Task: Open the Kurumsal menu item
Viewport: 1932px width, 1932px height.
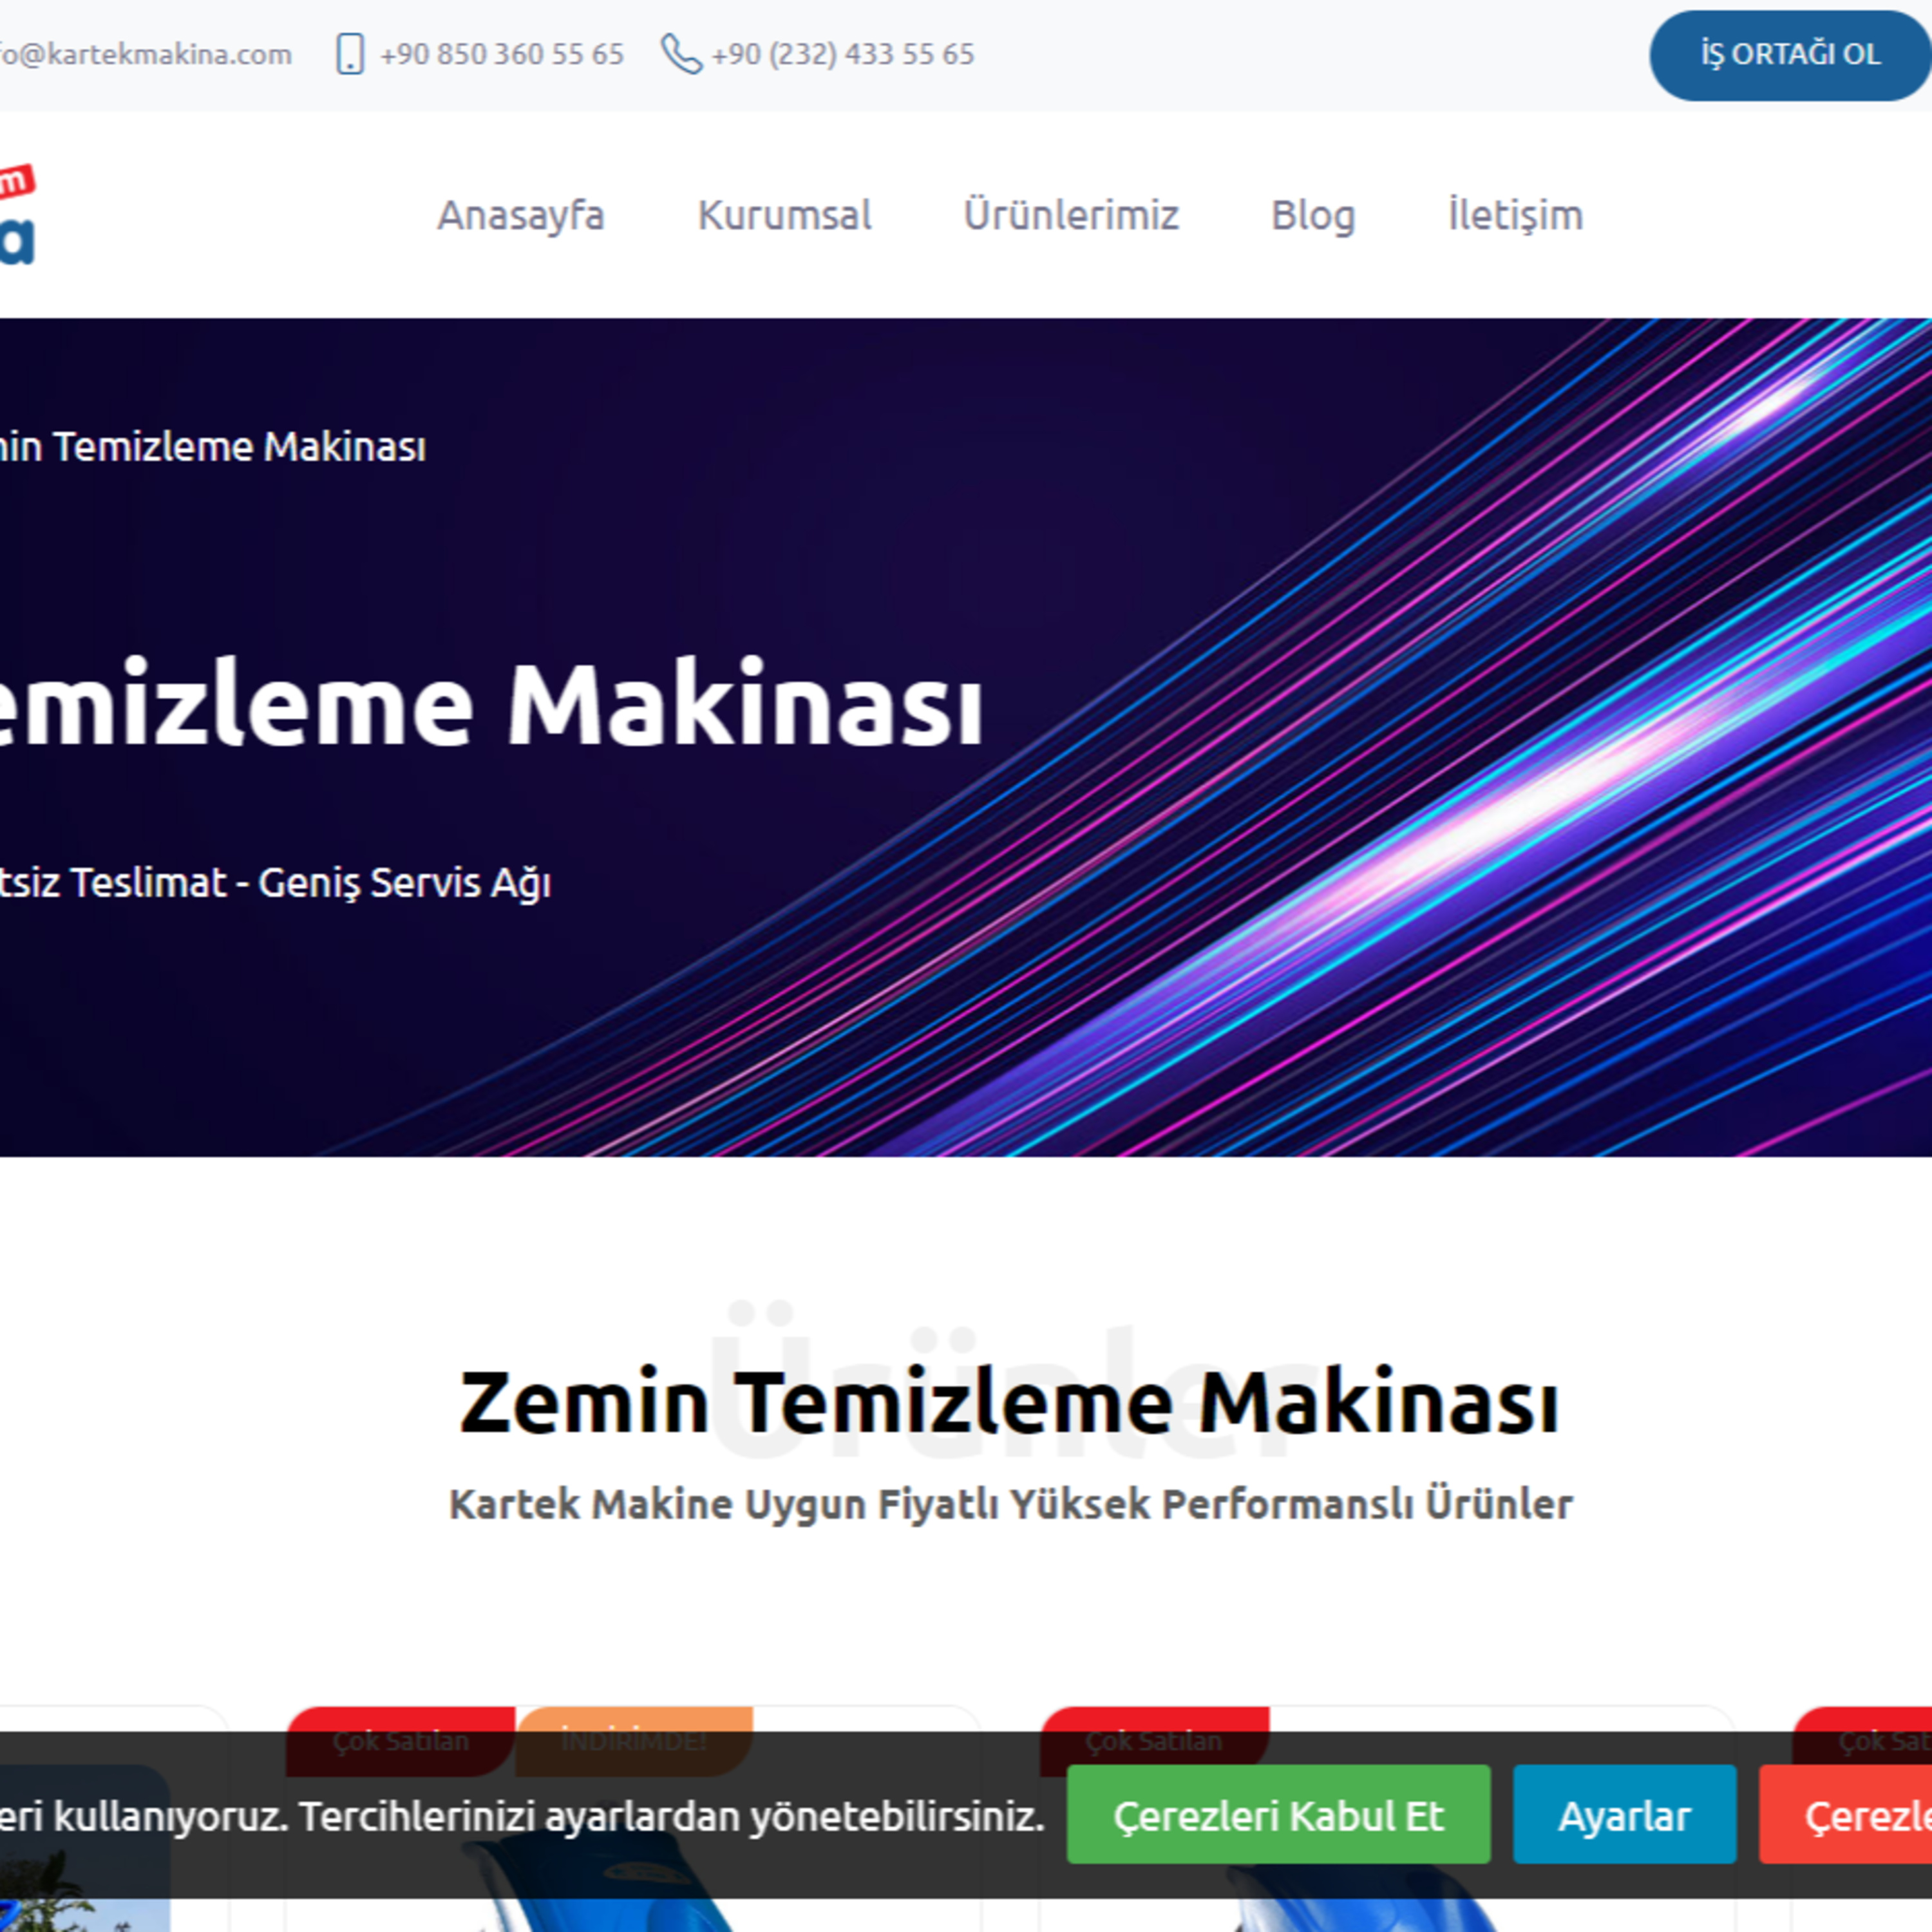Action: point(784,215)
